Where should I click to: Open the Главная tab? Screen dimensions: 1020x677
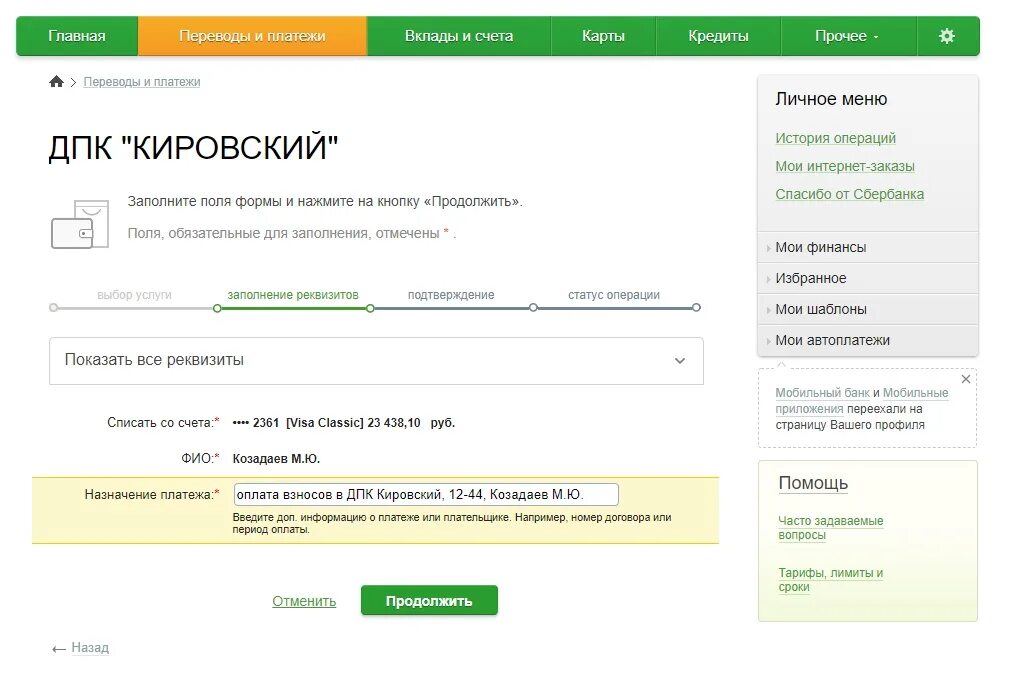[77, 36]
